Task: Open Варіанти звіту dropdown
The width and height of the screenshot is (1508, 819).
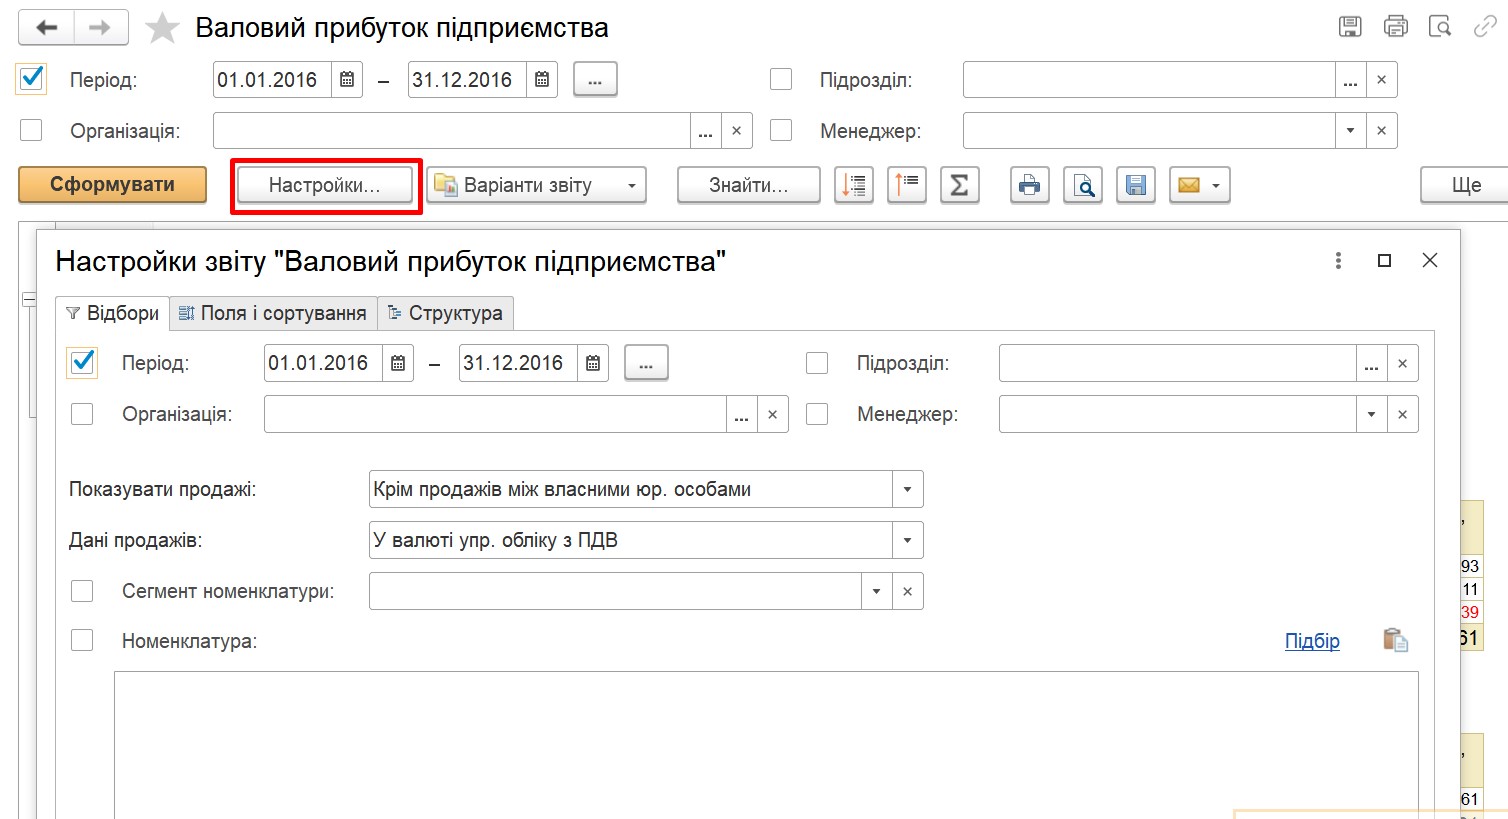Action: pyautogui.click(x=537, y=185)
